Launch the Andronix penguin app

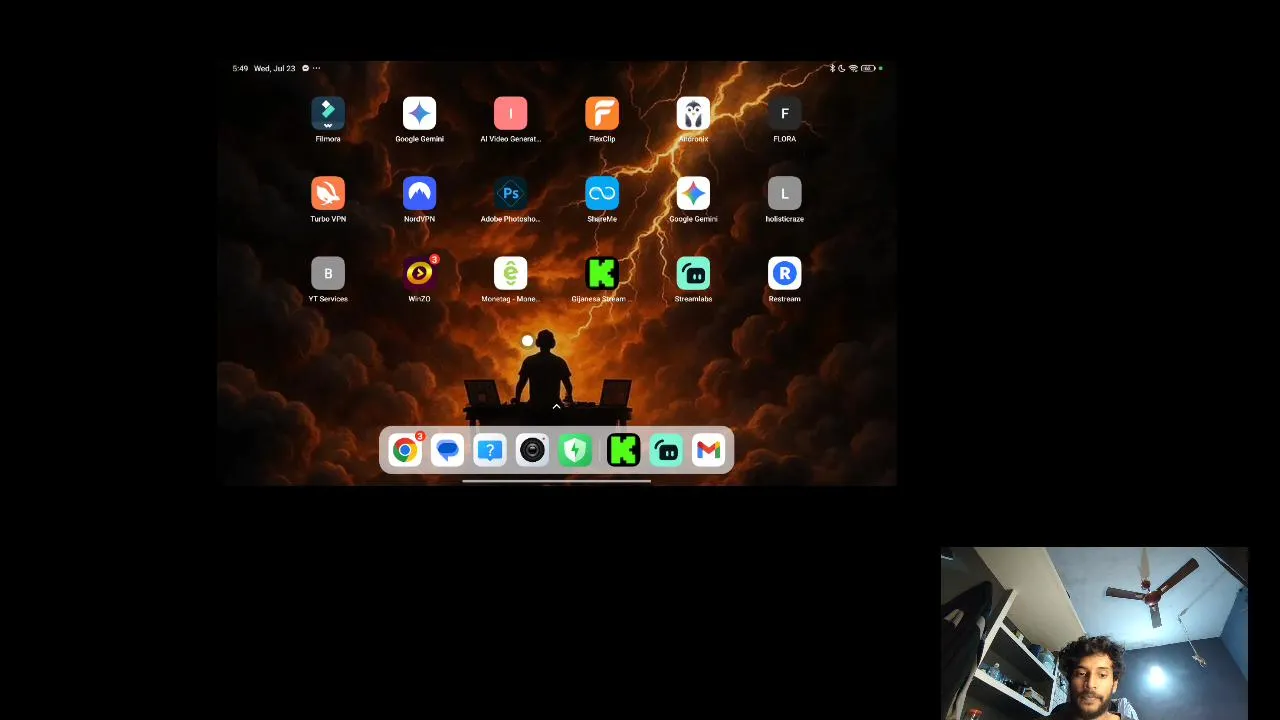(x=693, y=113)
